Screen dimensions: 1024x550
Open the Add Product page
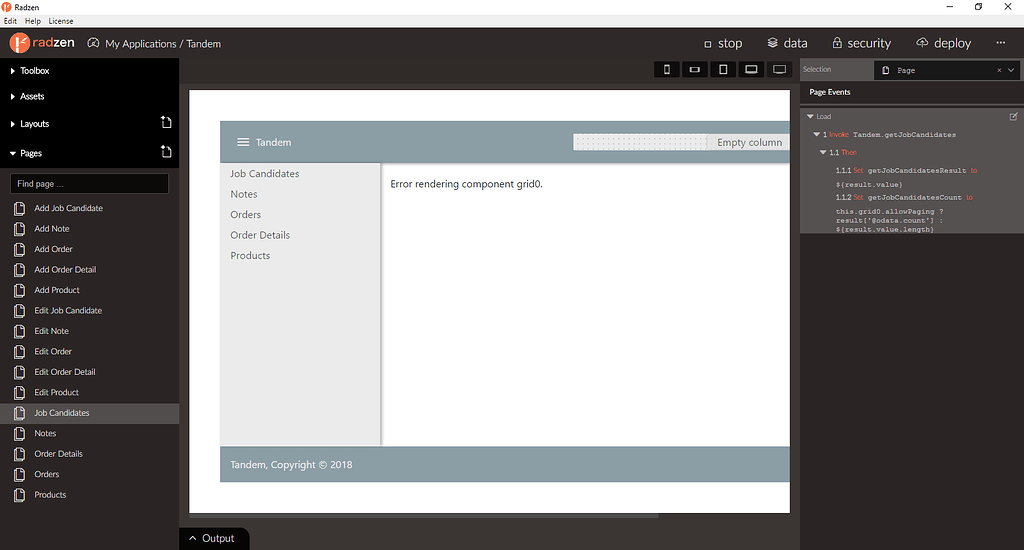point(89,290)
